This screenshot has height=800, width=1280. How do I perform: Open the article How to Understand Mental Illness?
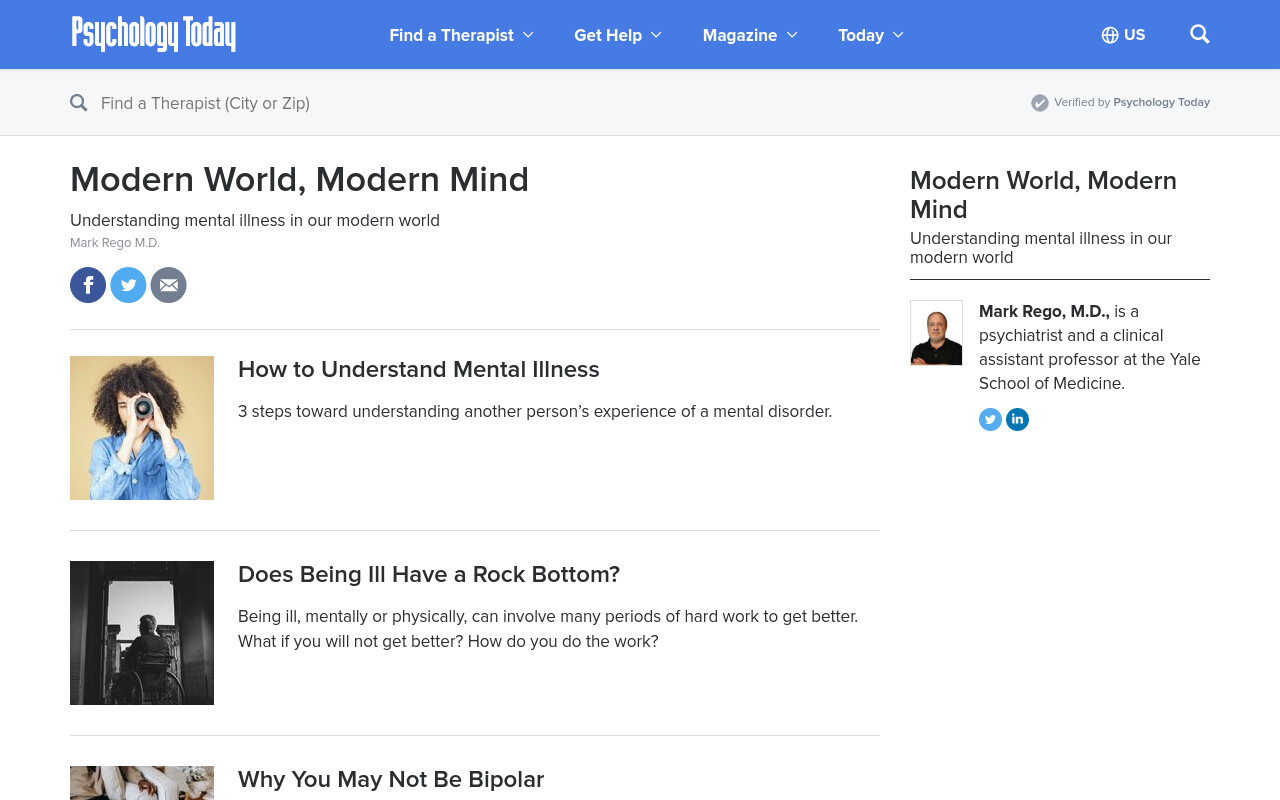[419, 369]
